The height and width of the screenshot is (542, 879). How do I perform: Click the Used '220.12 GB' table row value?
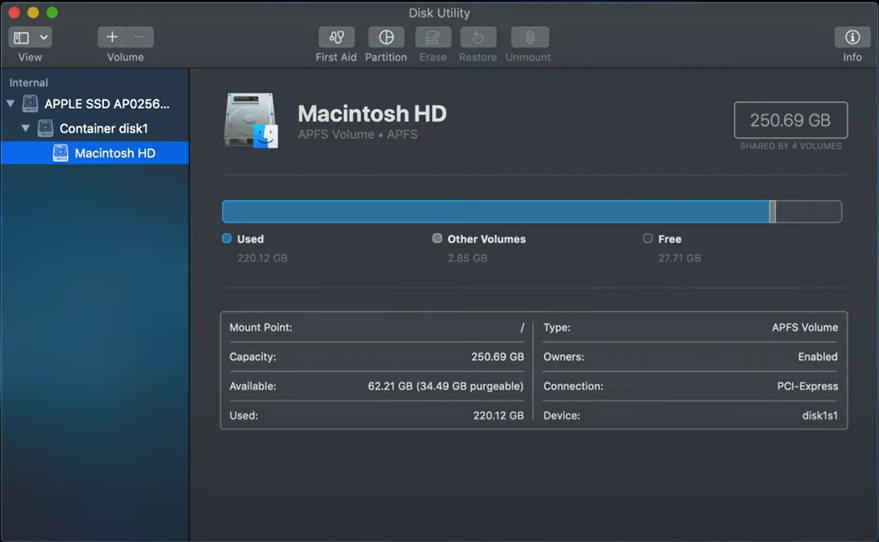[498, 416]
